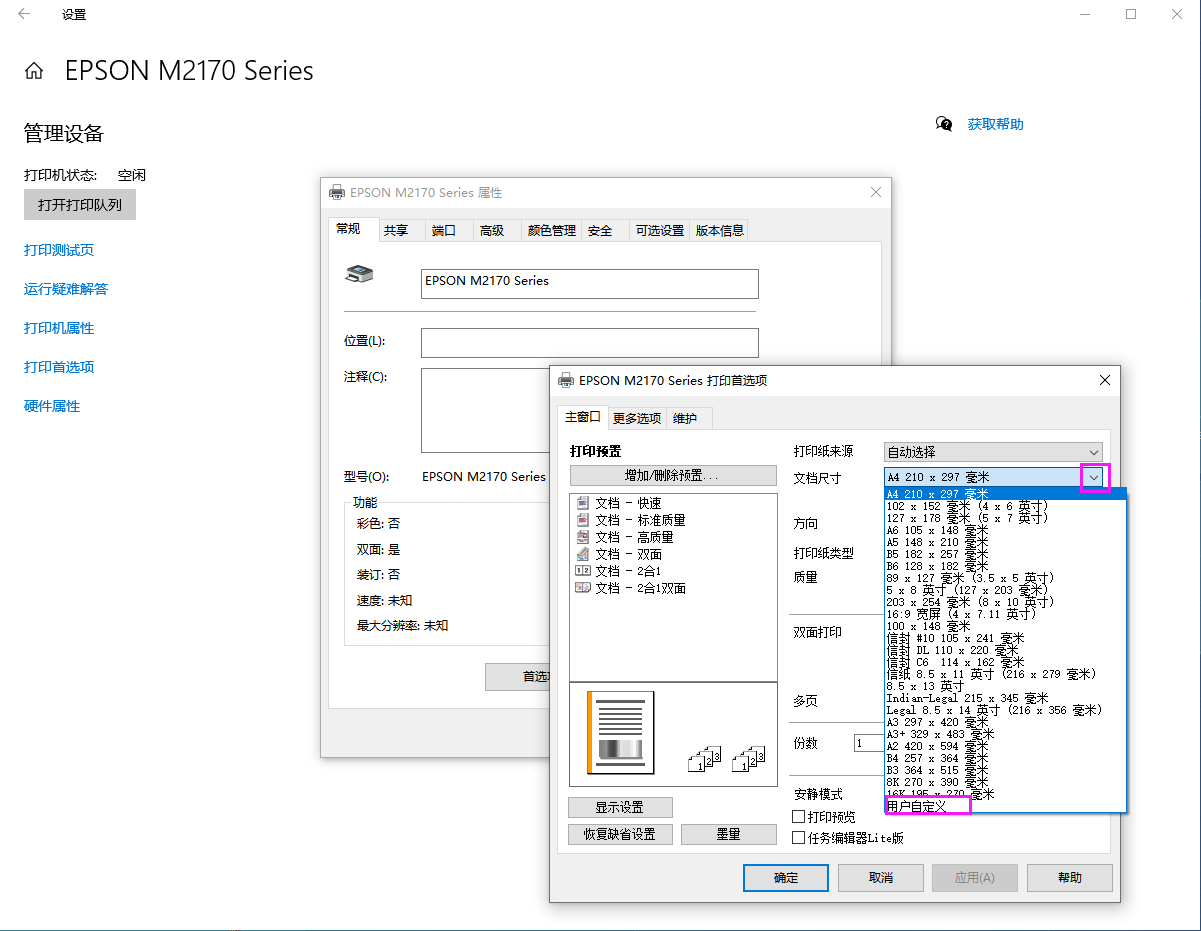1201x931 pixels.
Task: Open the 打印测试页 link
Action: (59, 250)
